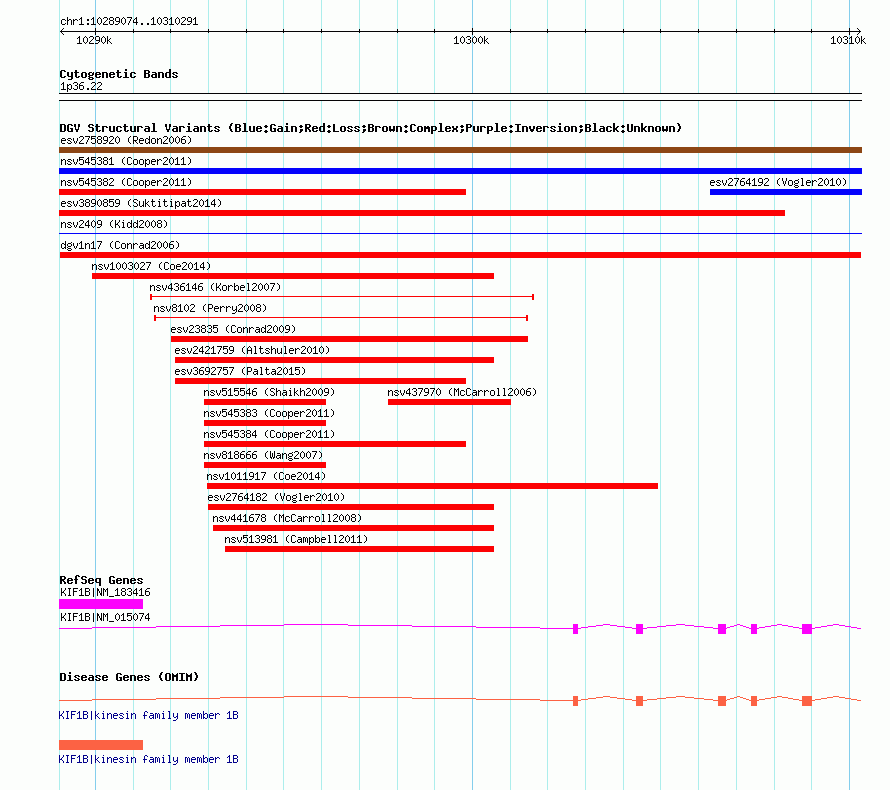This screenshot has height=790, width=890.
Task: Click the nsv513981 (Campbell2011) label
Action: click(x=296, y=539)
